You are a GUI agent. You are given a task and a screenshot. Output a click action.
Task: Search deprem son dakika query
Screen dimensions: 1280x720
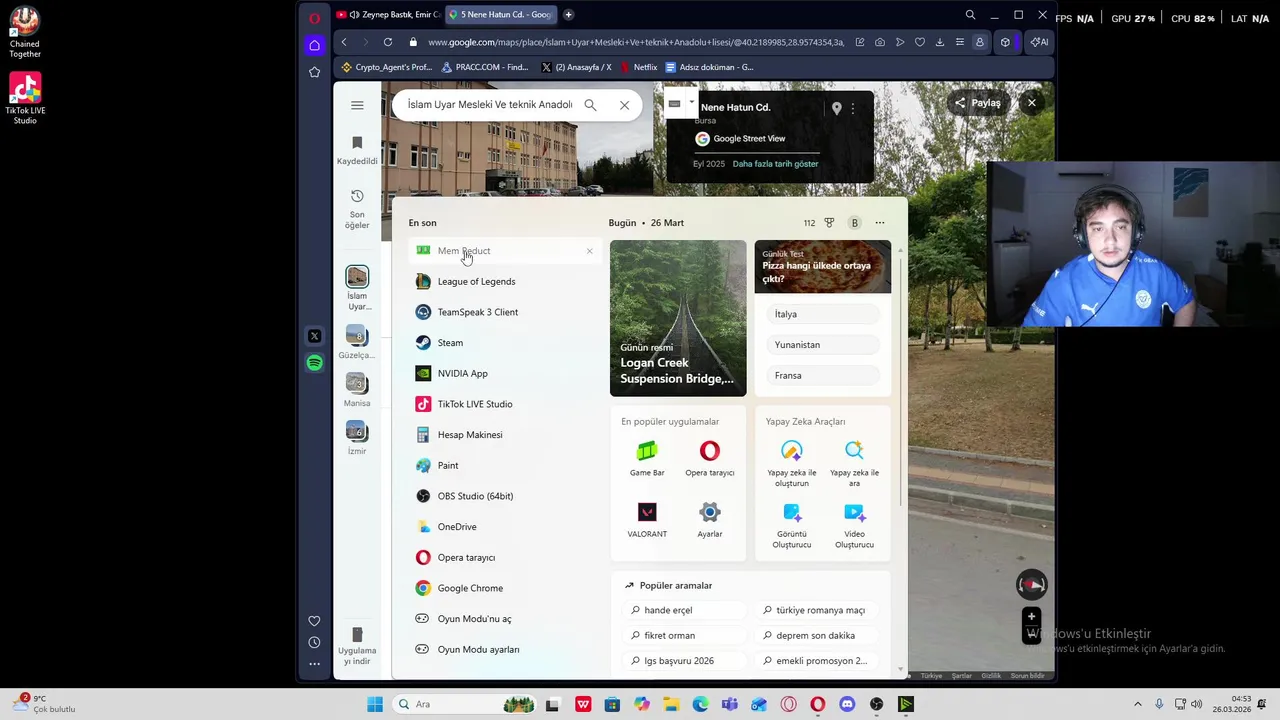click(819, 636)
